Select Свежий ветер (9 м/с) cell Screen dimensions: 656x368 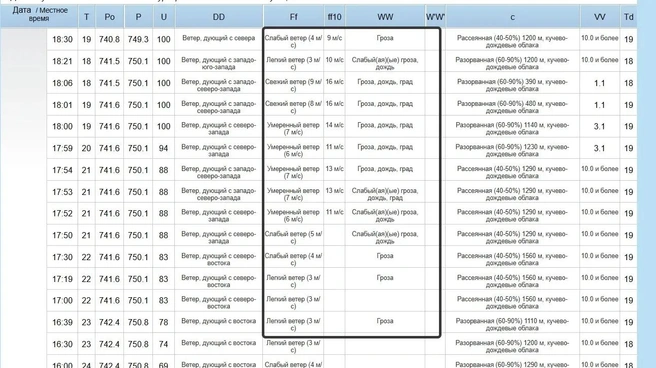(293, 85)
